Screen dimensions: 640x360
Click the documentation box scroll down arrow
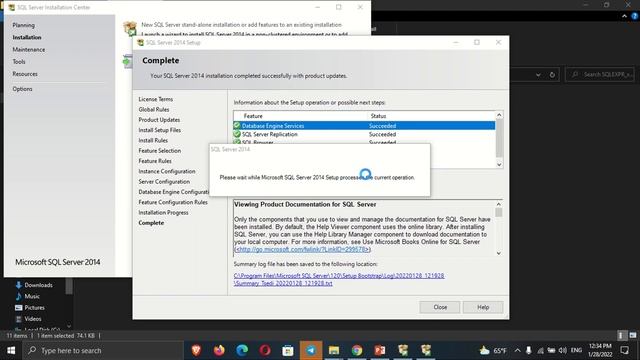pos(499,253)
